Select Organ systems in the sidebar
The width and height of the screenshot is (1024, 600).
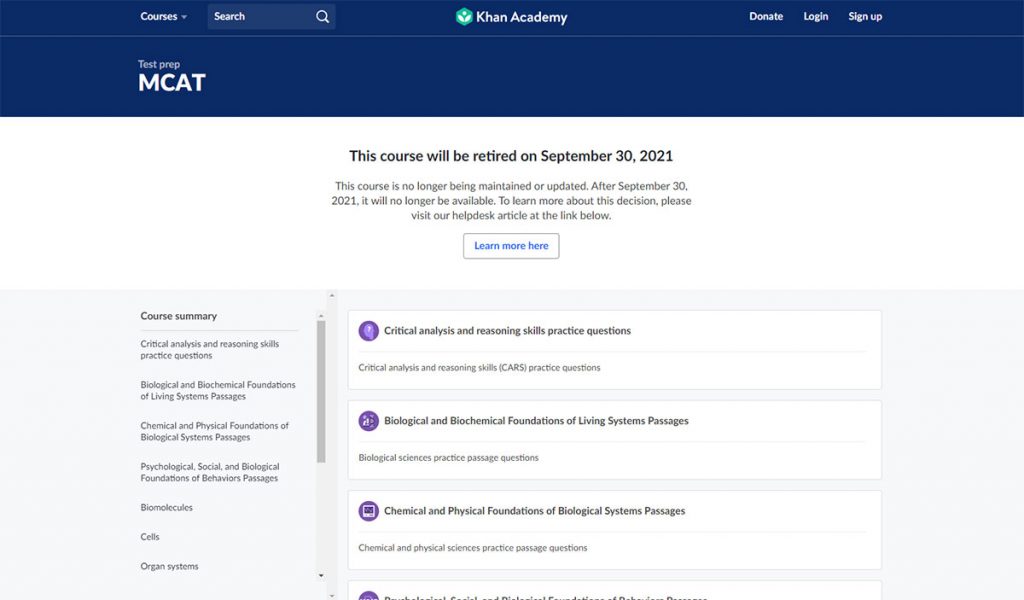coord(169,567)
